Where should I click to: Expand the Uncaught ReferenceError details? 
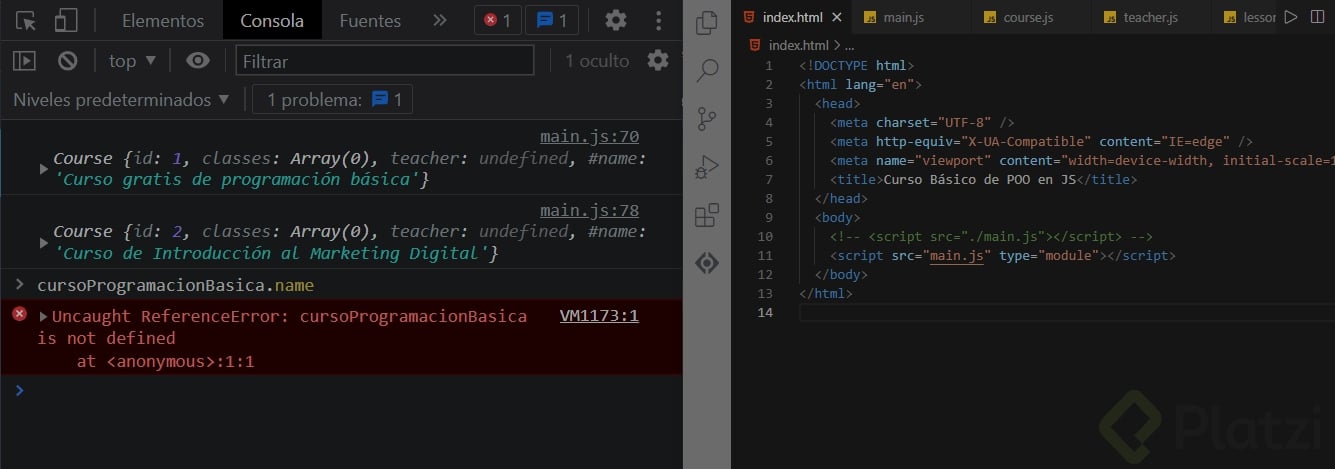point(43,316)
